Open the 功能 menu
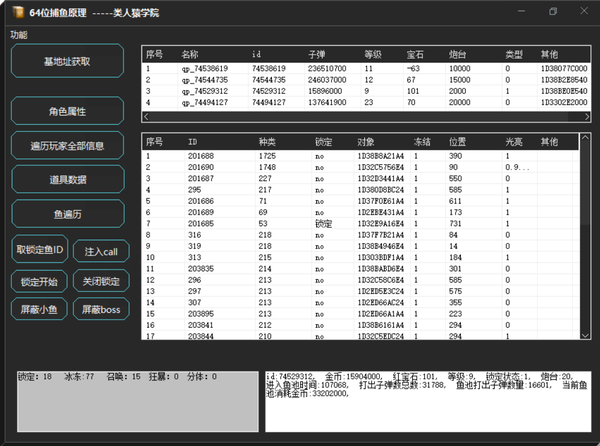This screenshot has width=600, height=446. click(x=19, y=35)
